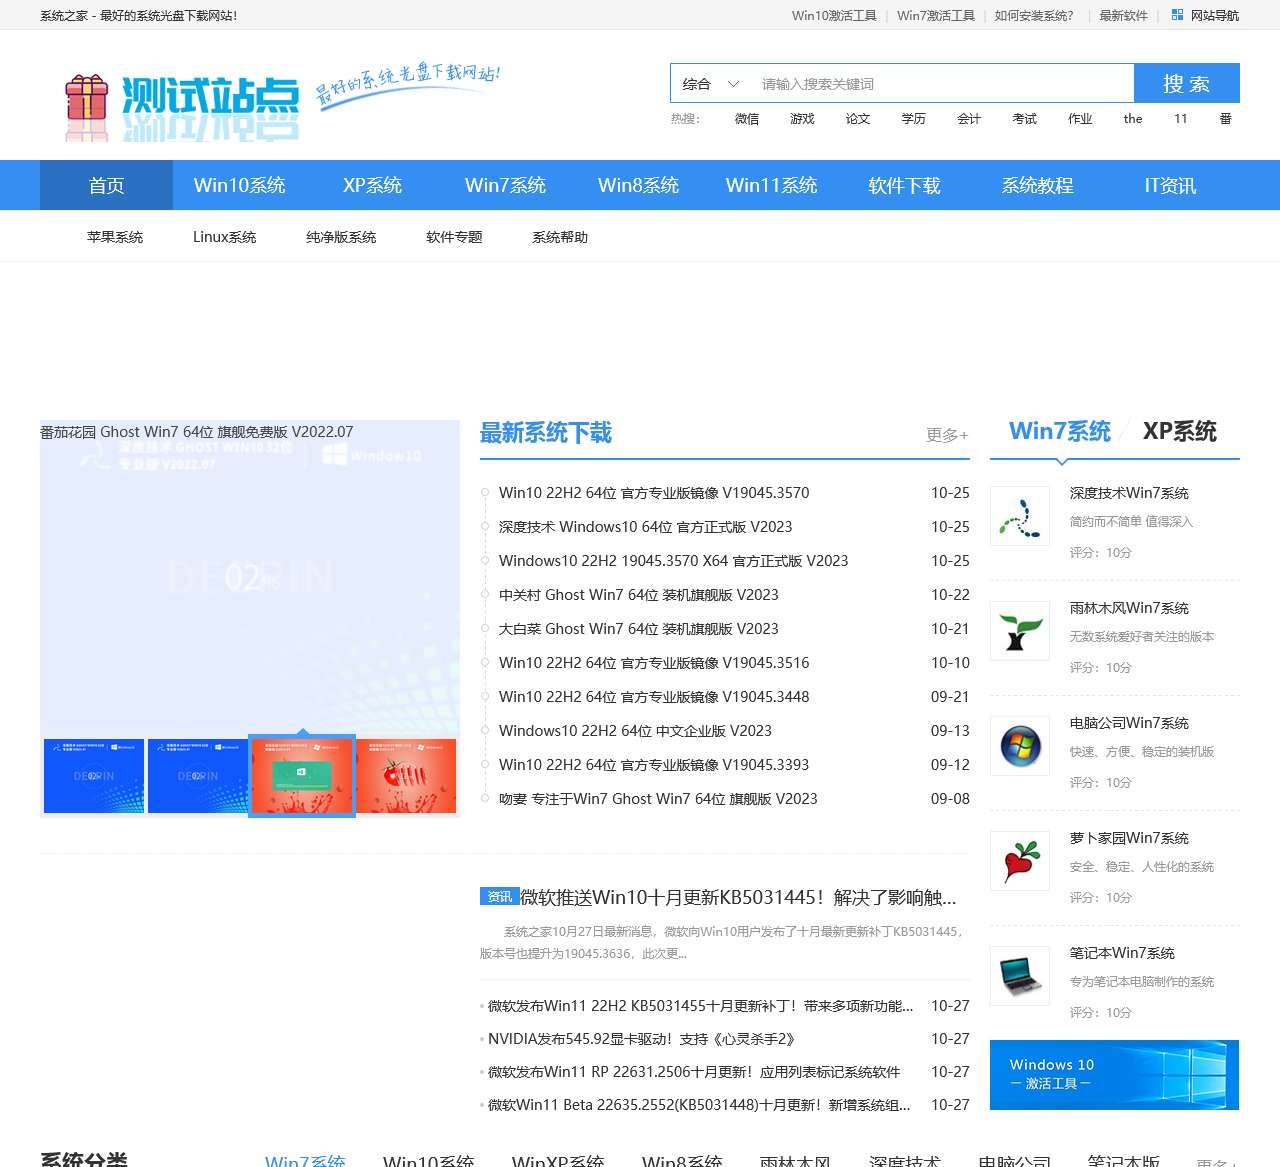Click the 雨林木风Win7系统 tree icon
The image size is (1280, 1167).
pos(1020,631)
